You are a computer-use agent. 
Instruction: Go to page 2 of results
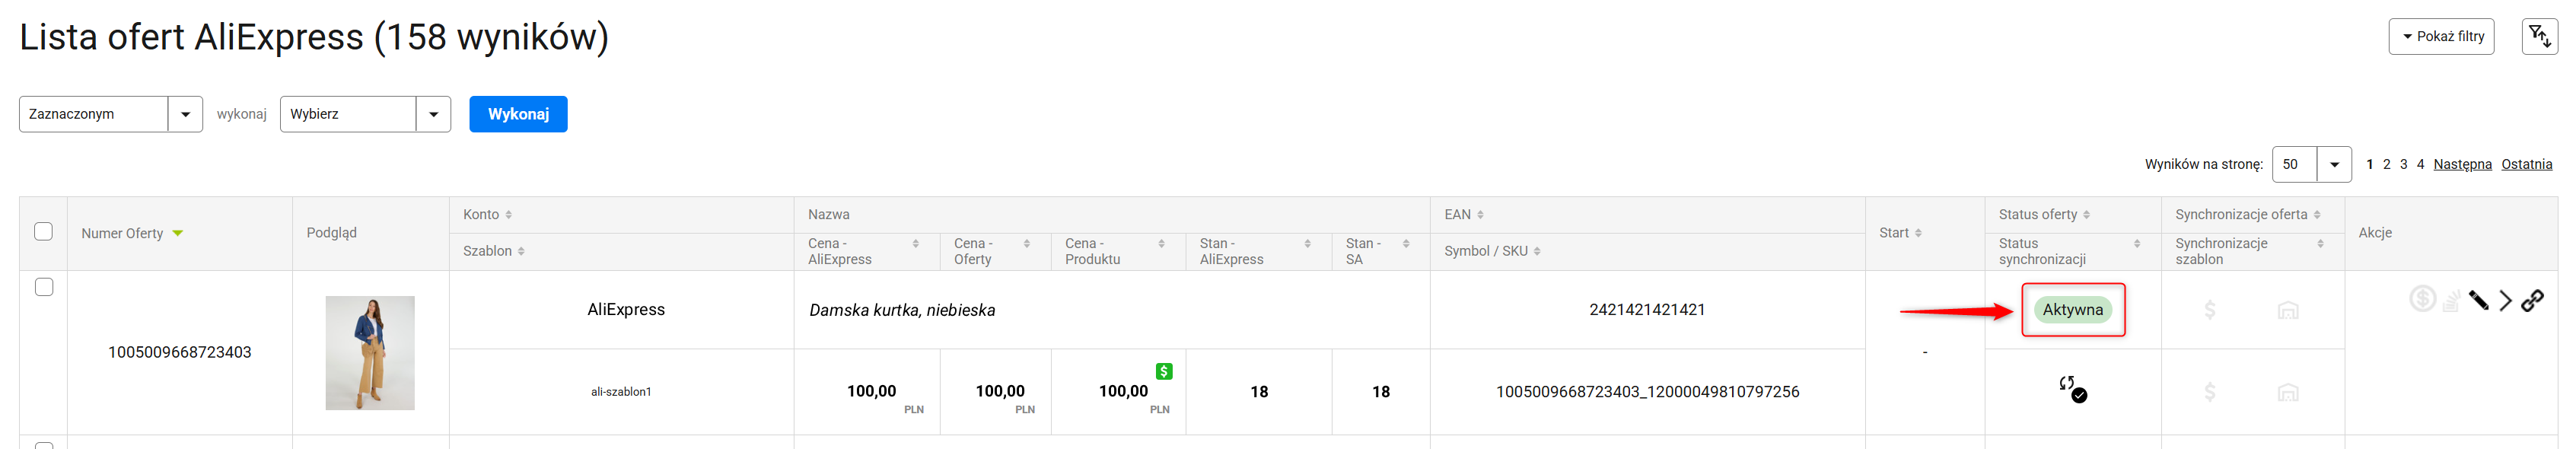(2386, 164)
